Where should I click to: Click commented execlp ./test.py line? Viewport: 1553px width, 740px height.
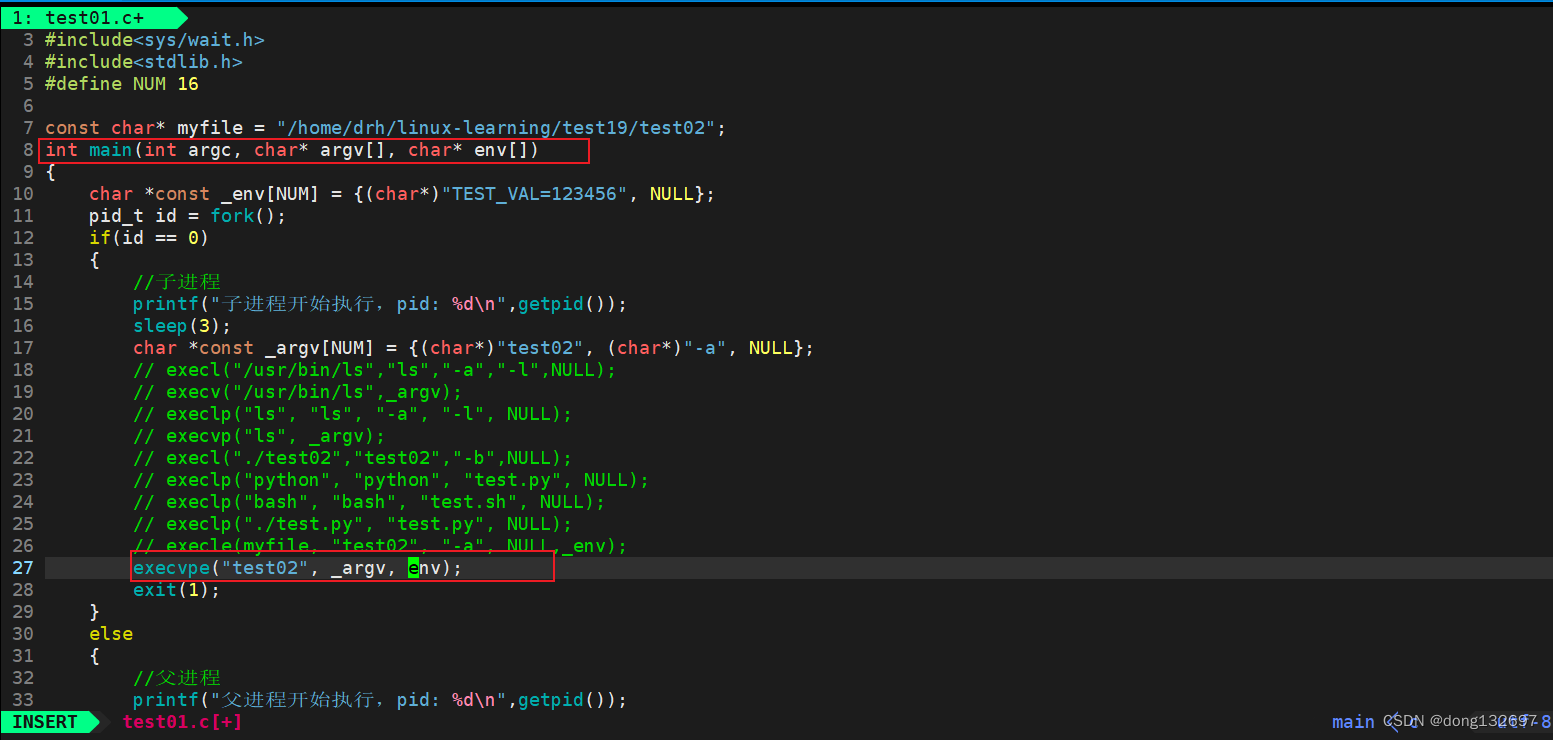353,524
